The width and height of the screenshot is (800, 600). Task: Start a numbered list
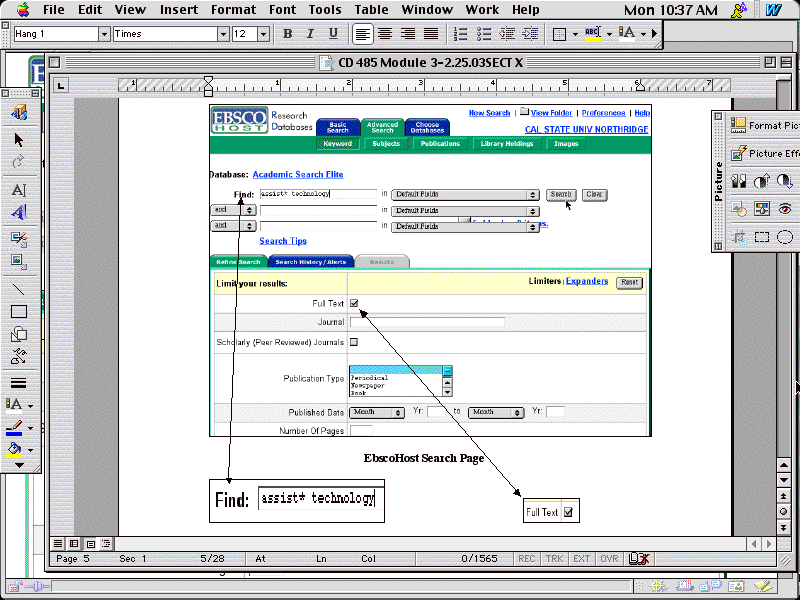click(x=461, y=34)
